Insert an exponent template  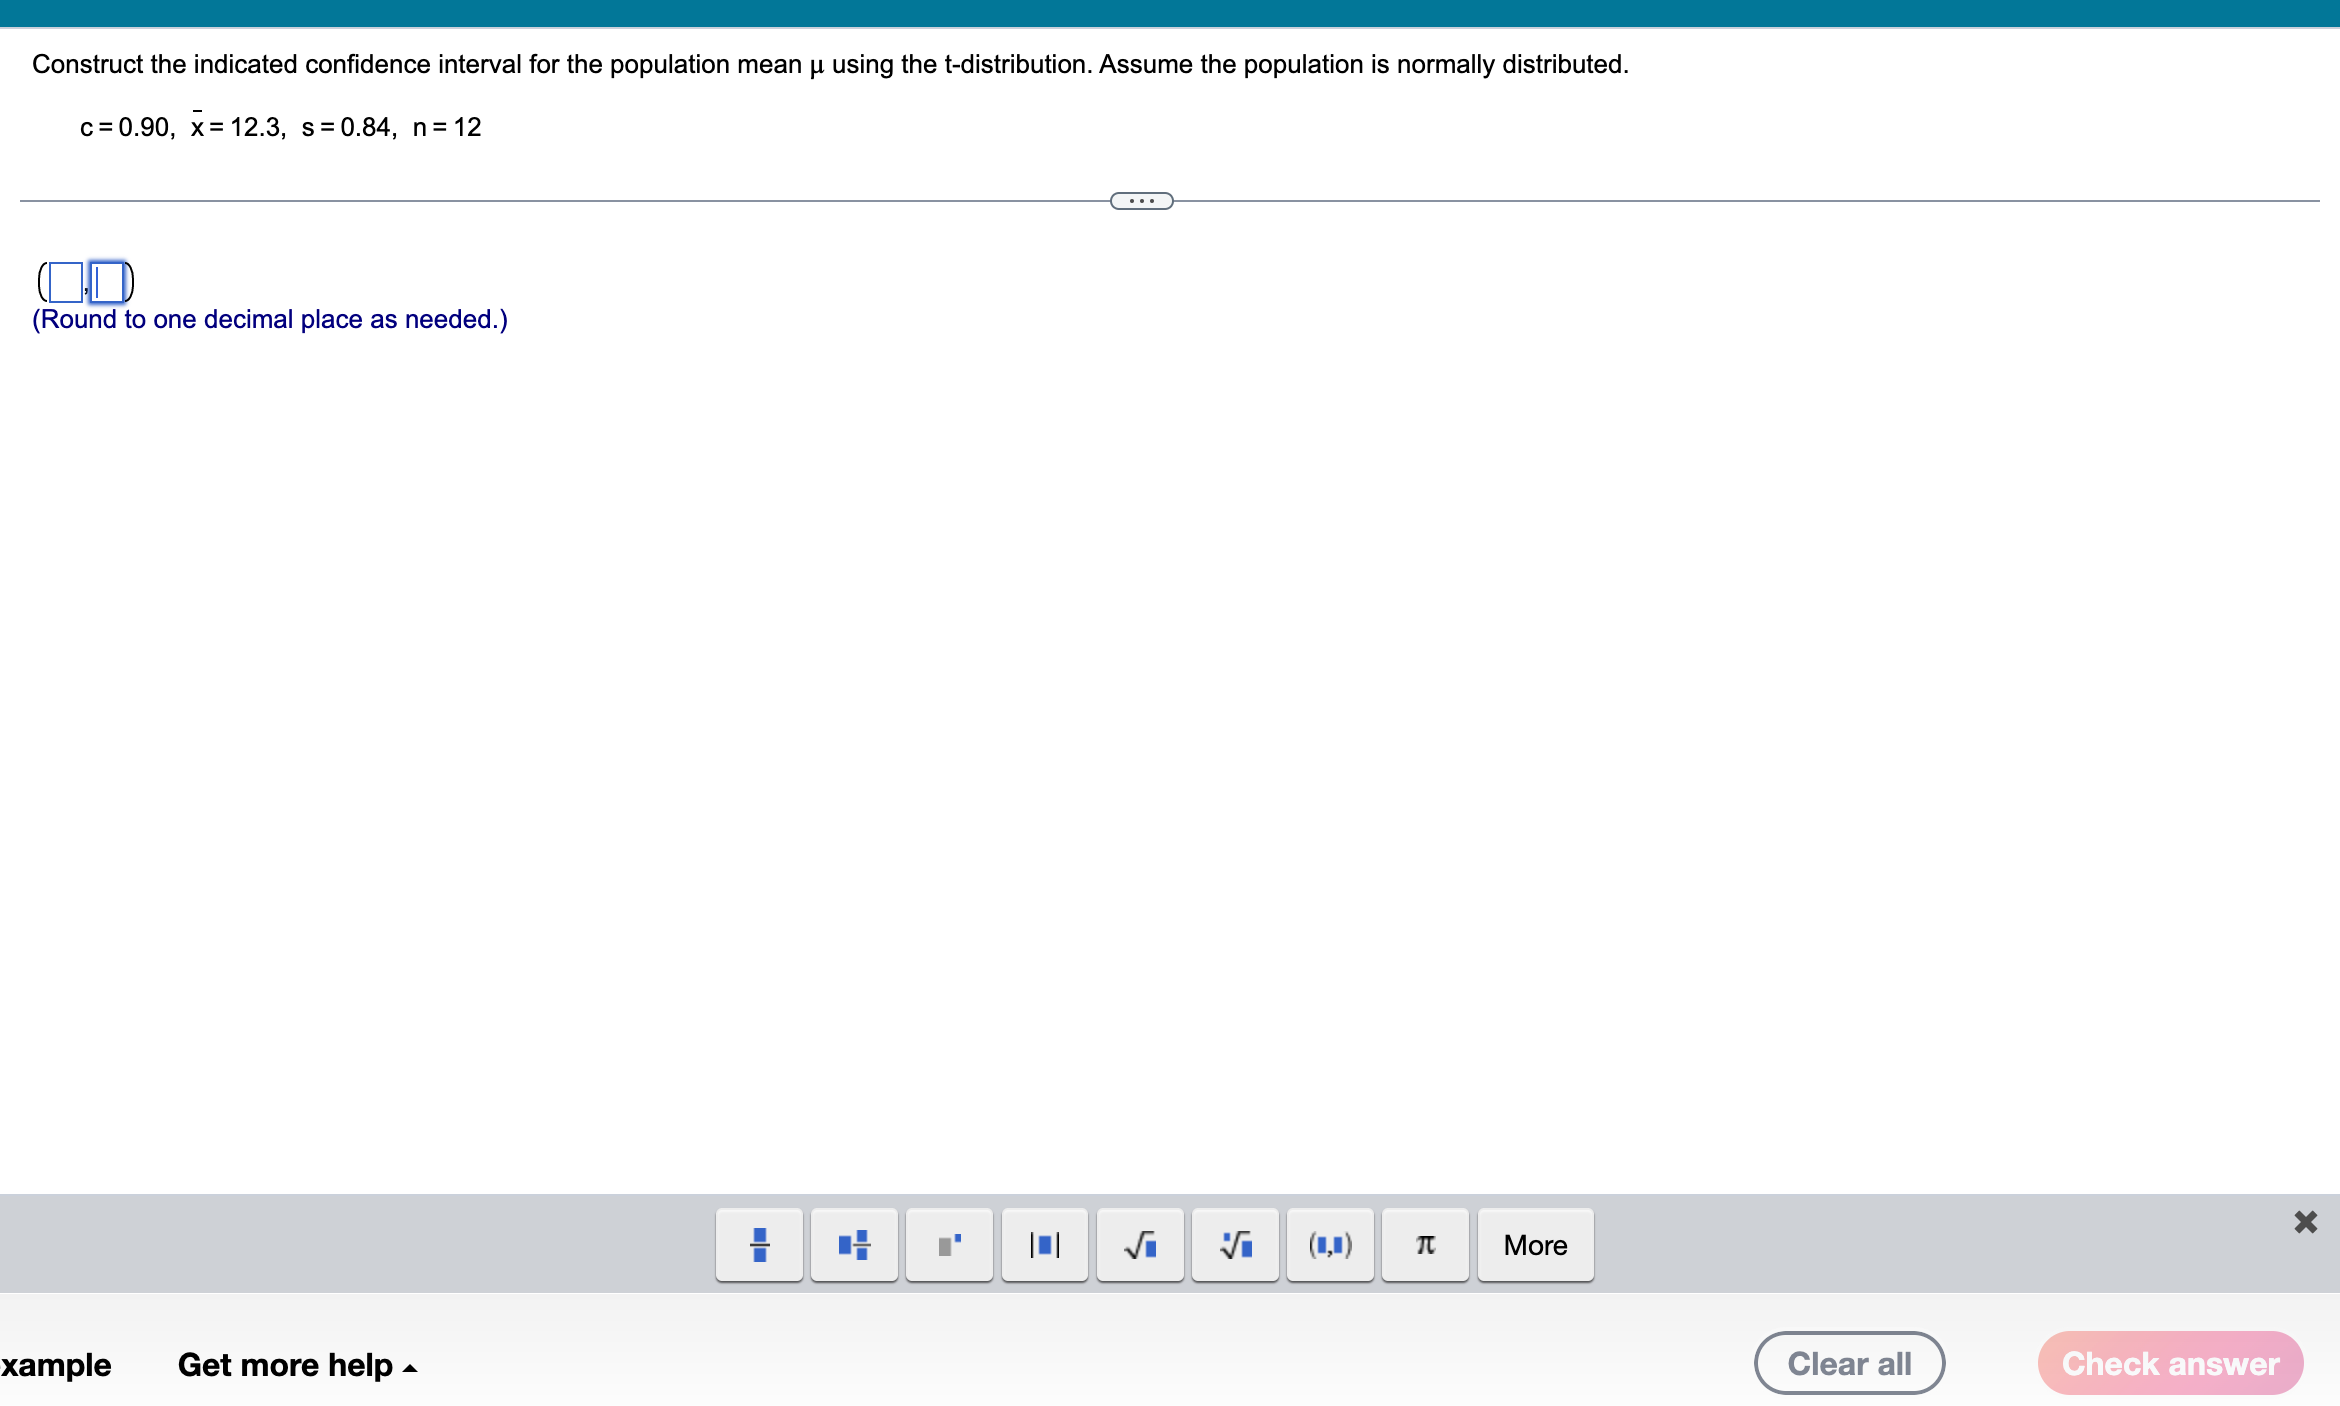click(948, 1244)
